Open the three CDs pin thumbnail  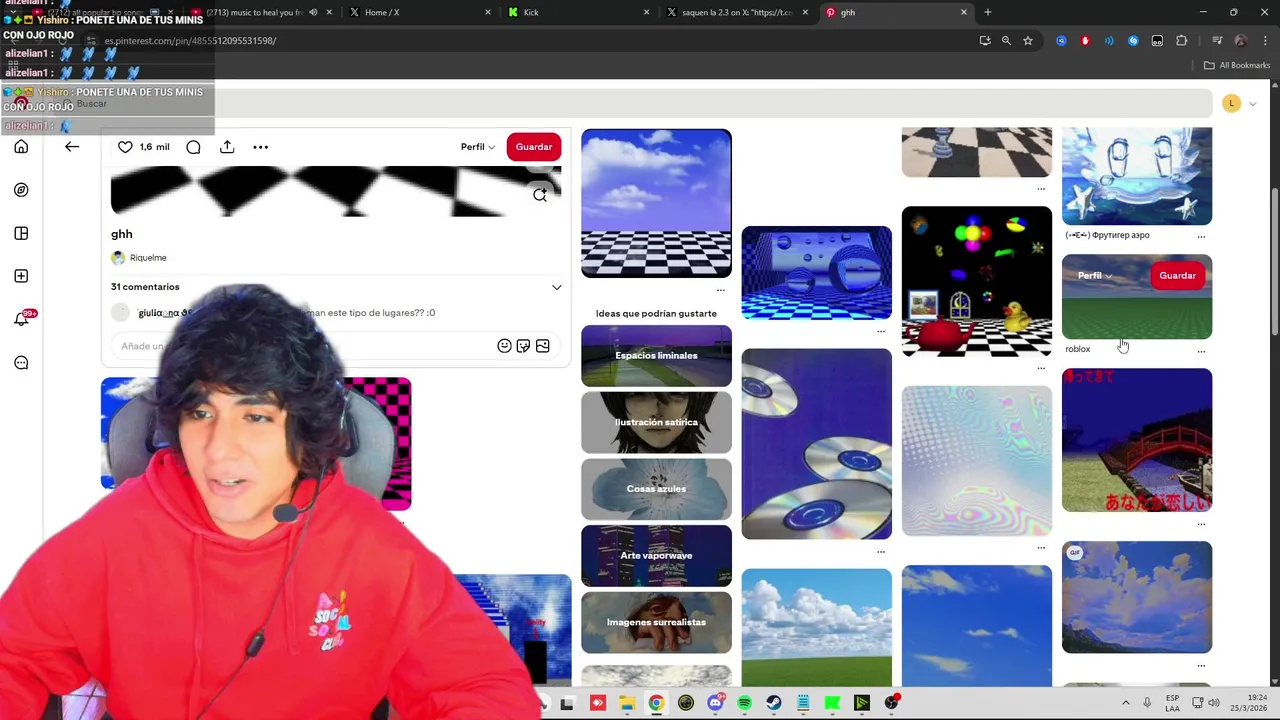(817, 444)
